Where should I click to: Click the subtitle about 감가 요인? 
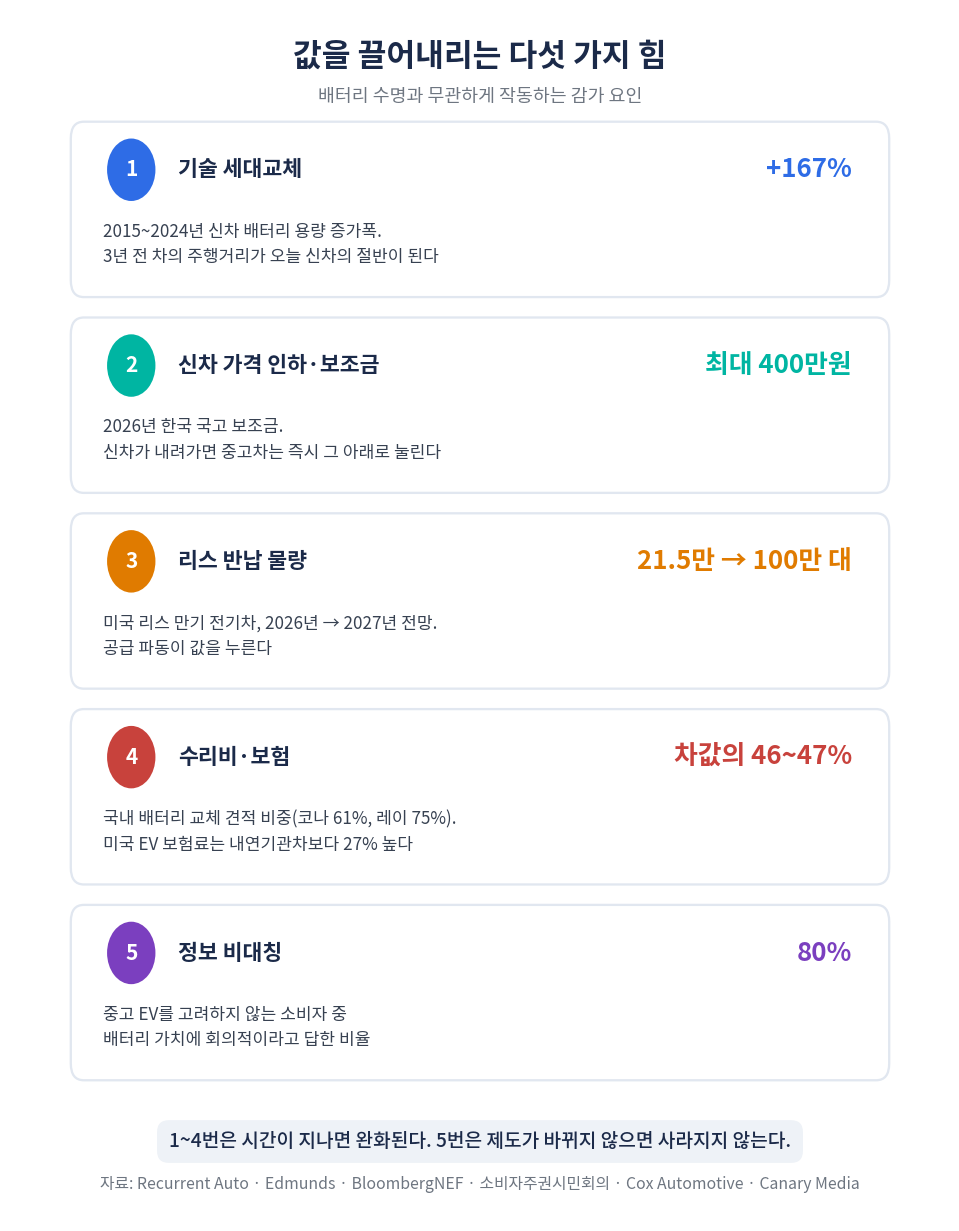[479, 96]
